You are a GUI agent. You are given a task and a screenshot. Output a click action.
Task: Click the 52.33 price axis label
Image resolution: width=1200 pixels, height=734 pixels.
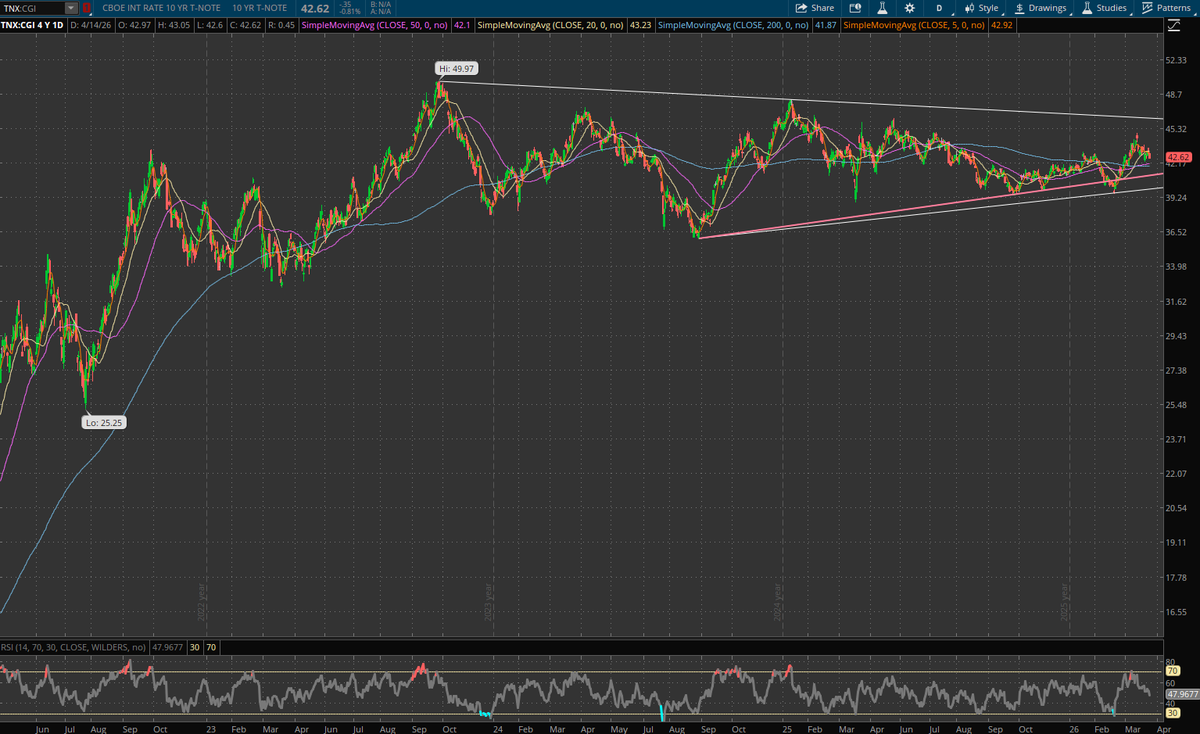1177,60
